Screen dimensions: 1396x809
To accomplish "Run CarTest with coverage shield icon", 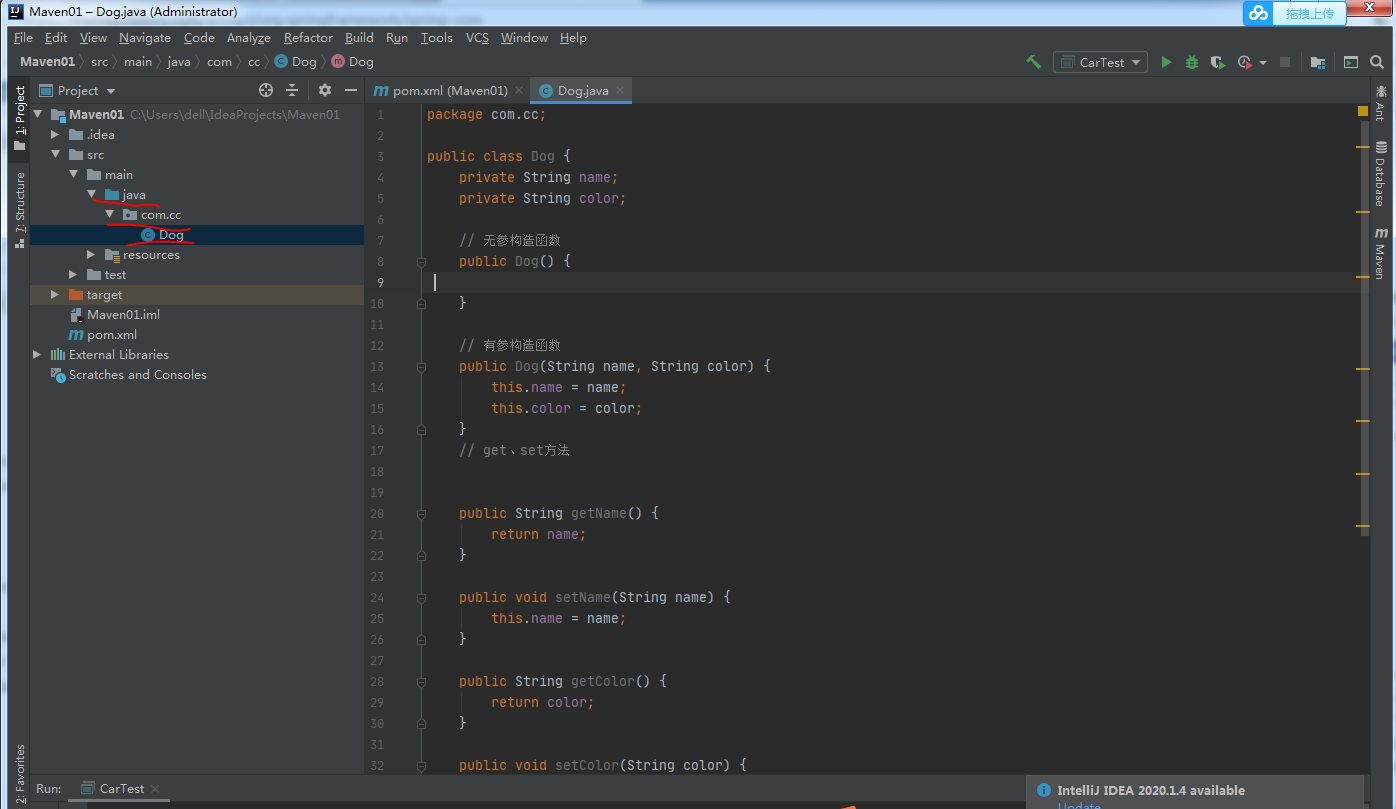I will tap(1217, 62).
